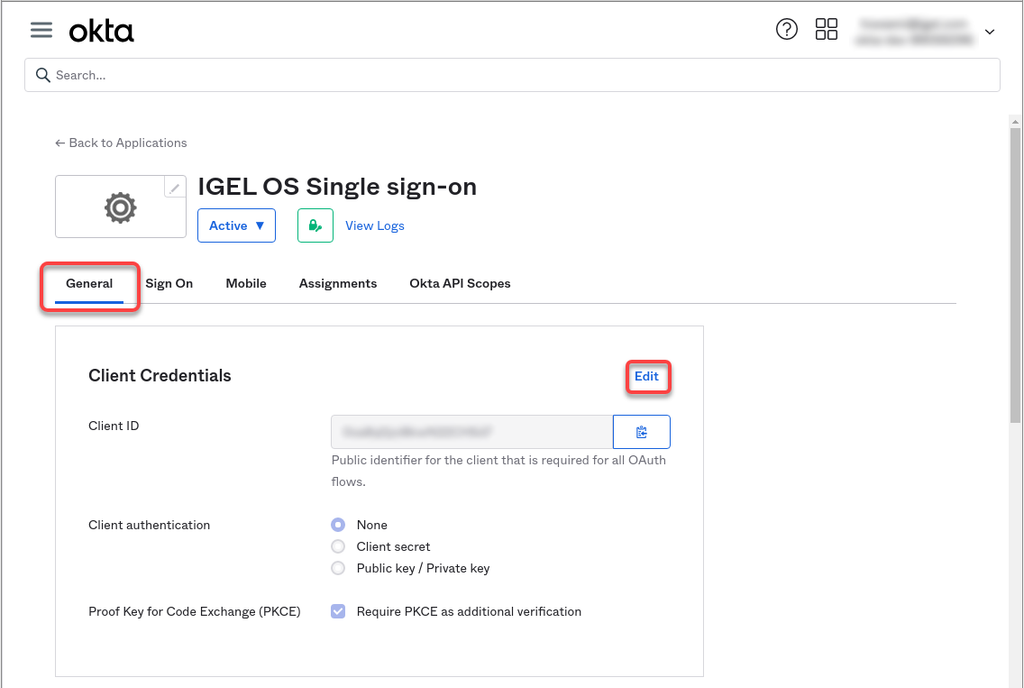Open the hamburger navigation menu

tap(41, 30)
